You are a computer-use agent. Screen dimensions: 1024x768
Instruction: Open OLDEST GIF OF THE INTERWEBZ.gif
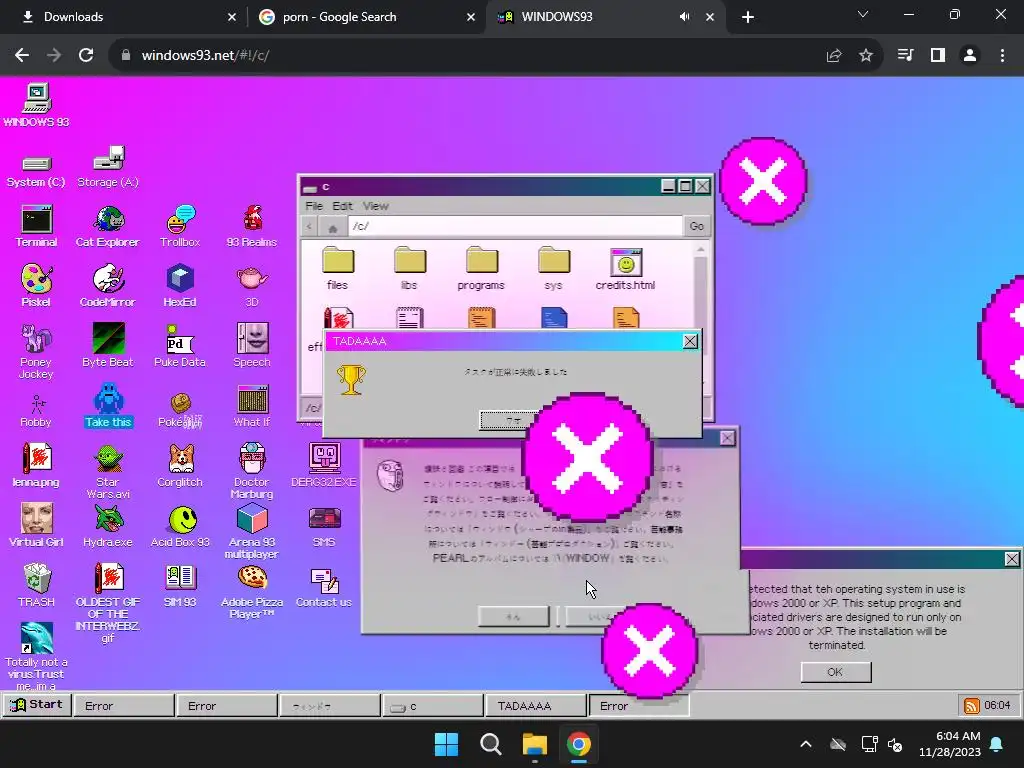[108, 603]
